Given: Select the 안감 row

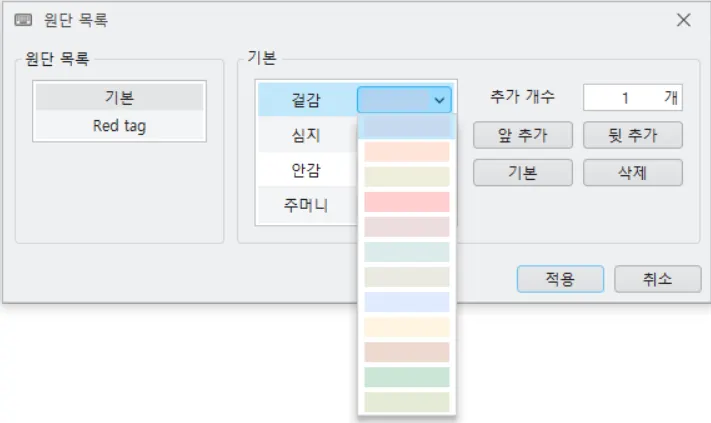Looking at the screenshot, I should click(307, 170).
